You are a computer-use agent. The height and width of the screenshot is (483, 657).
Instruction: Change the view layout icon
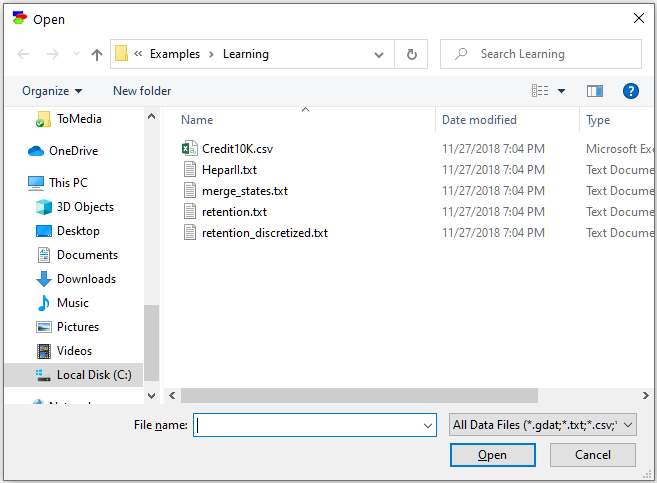click(540, 90)
